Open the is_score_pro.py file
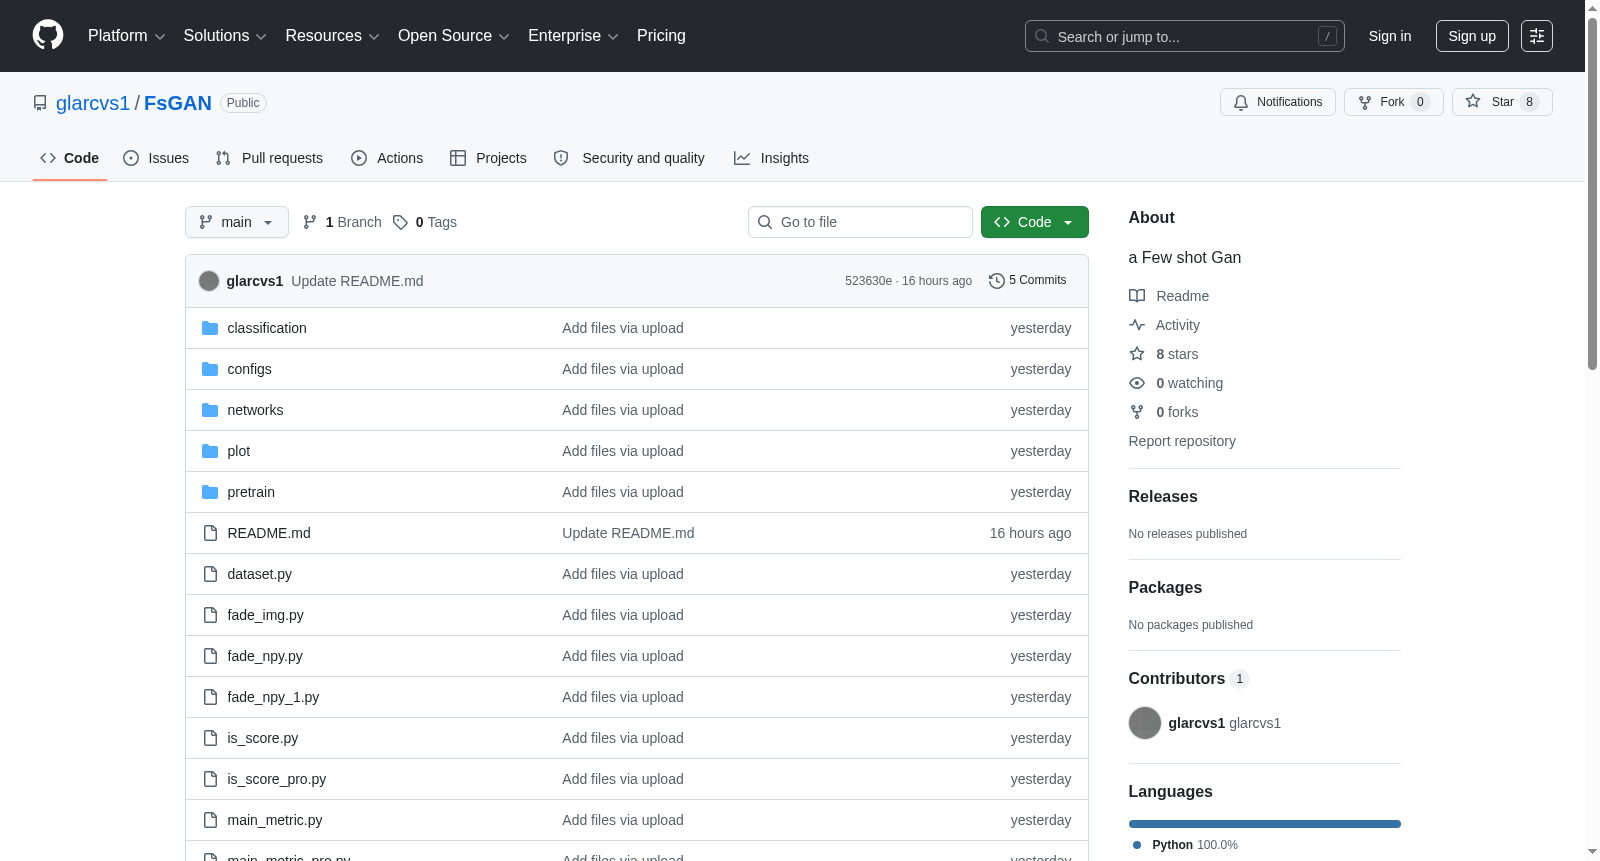The width and height of the screenshot is (1600, 861). (277, 779)
